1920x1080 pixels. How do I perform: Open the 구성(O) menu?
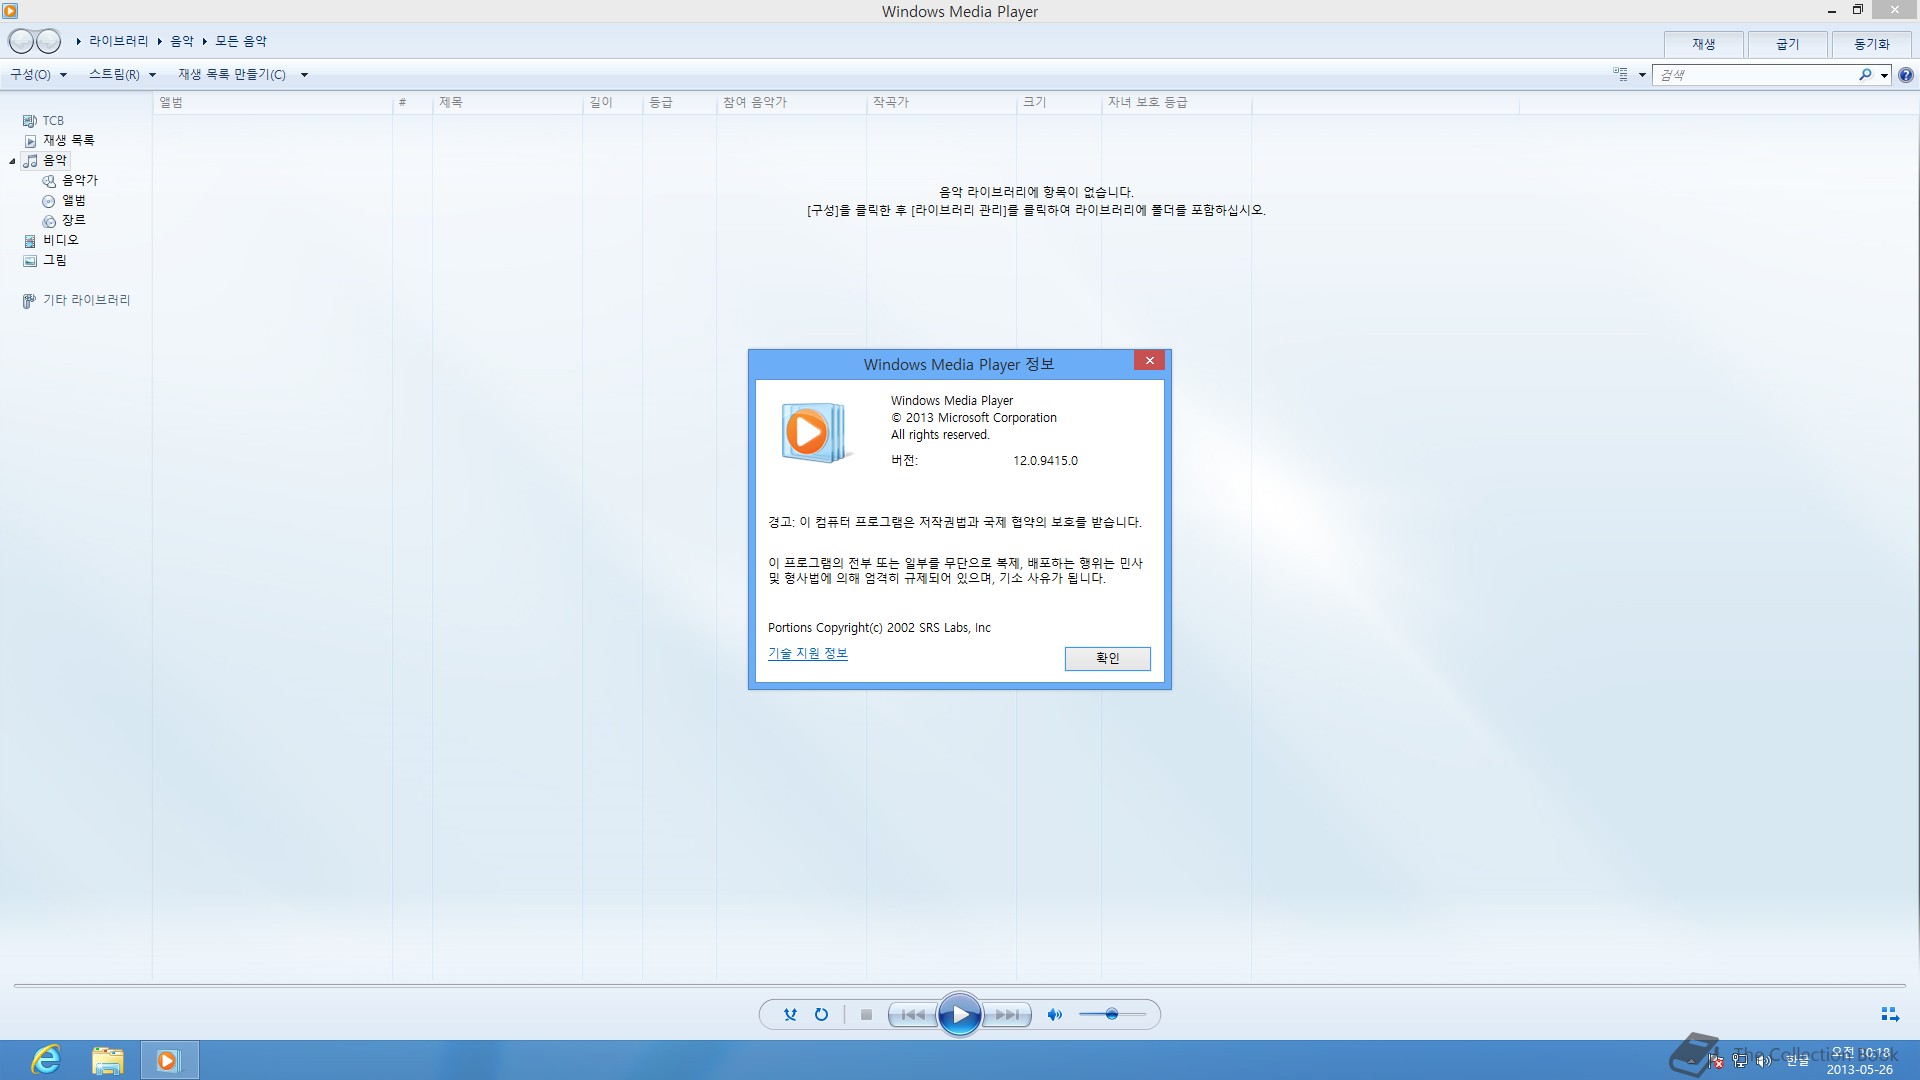(x=38, y=75)
